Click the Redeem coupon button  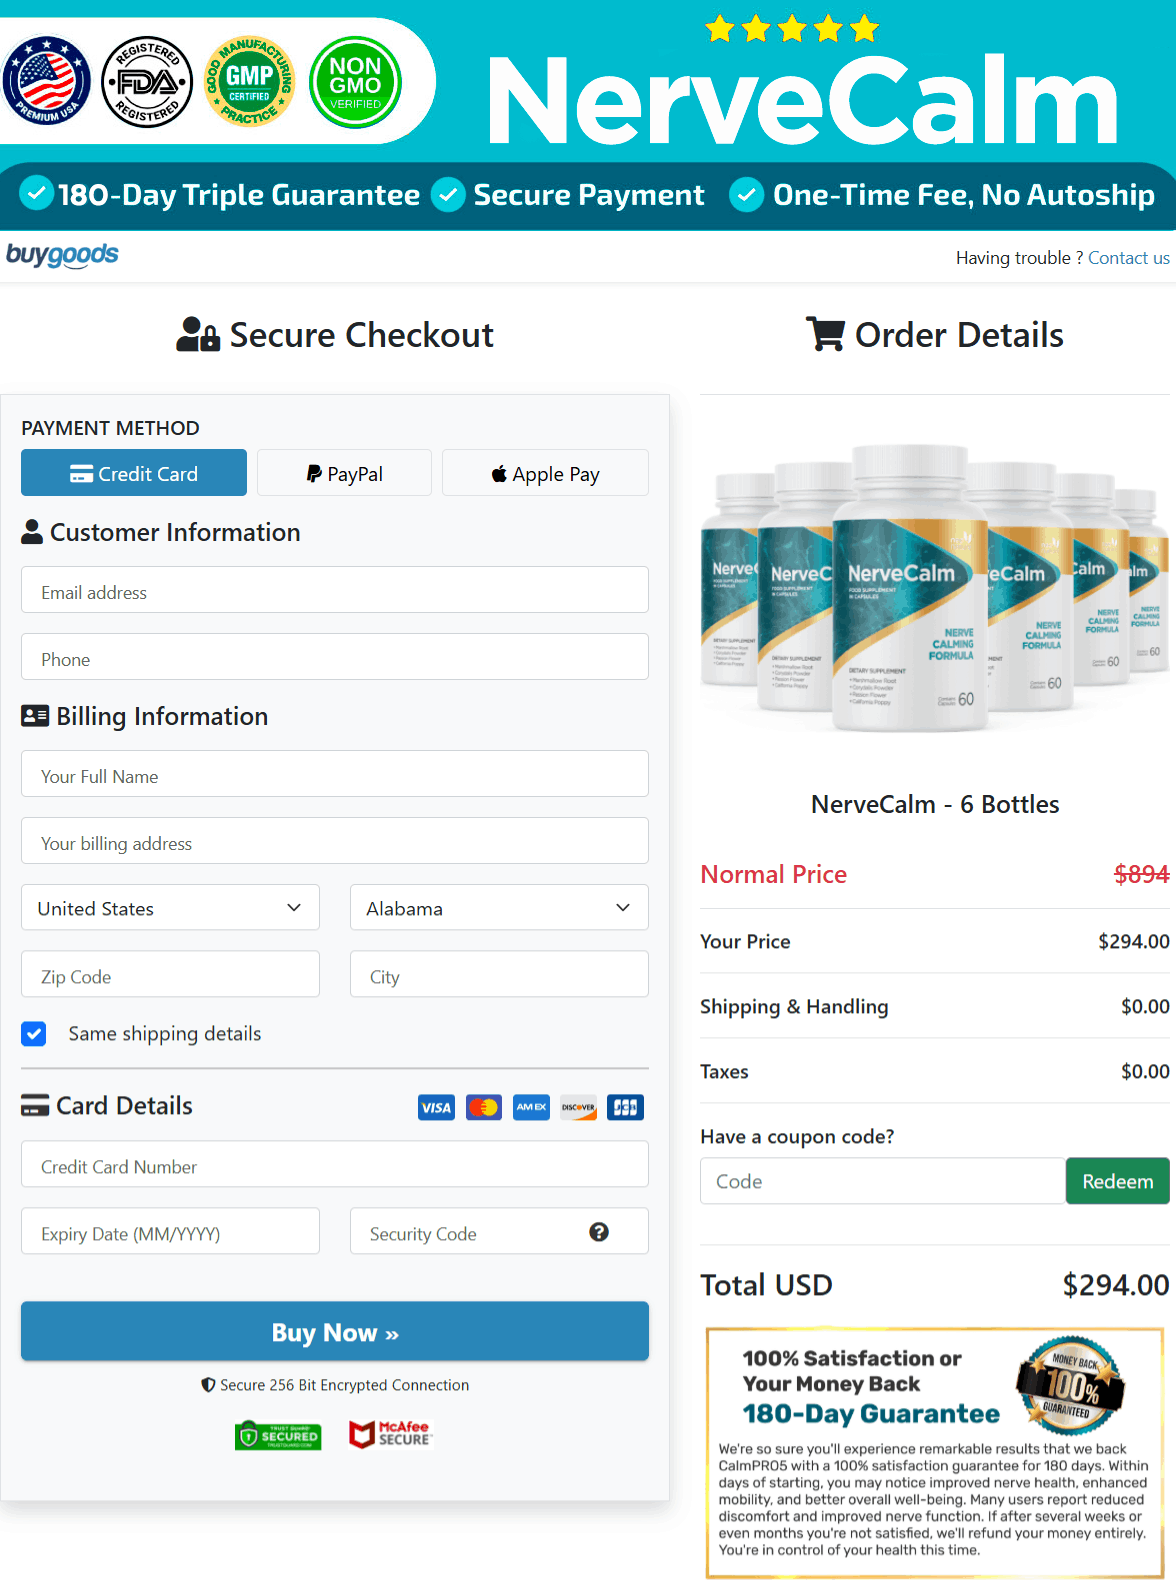coord(1117,1181)
